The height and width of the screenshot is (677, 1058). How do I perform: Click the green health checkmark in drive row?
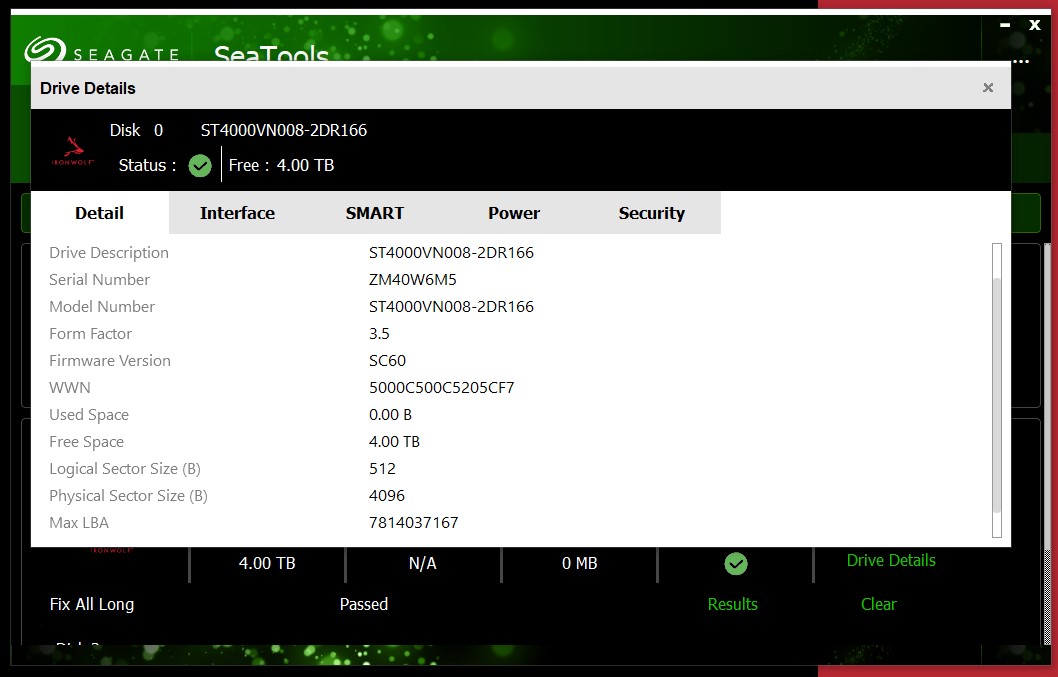click(x=736, y=564)
